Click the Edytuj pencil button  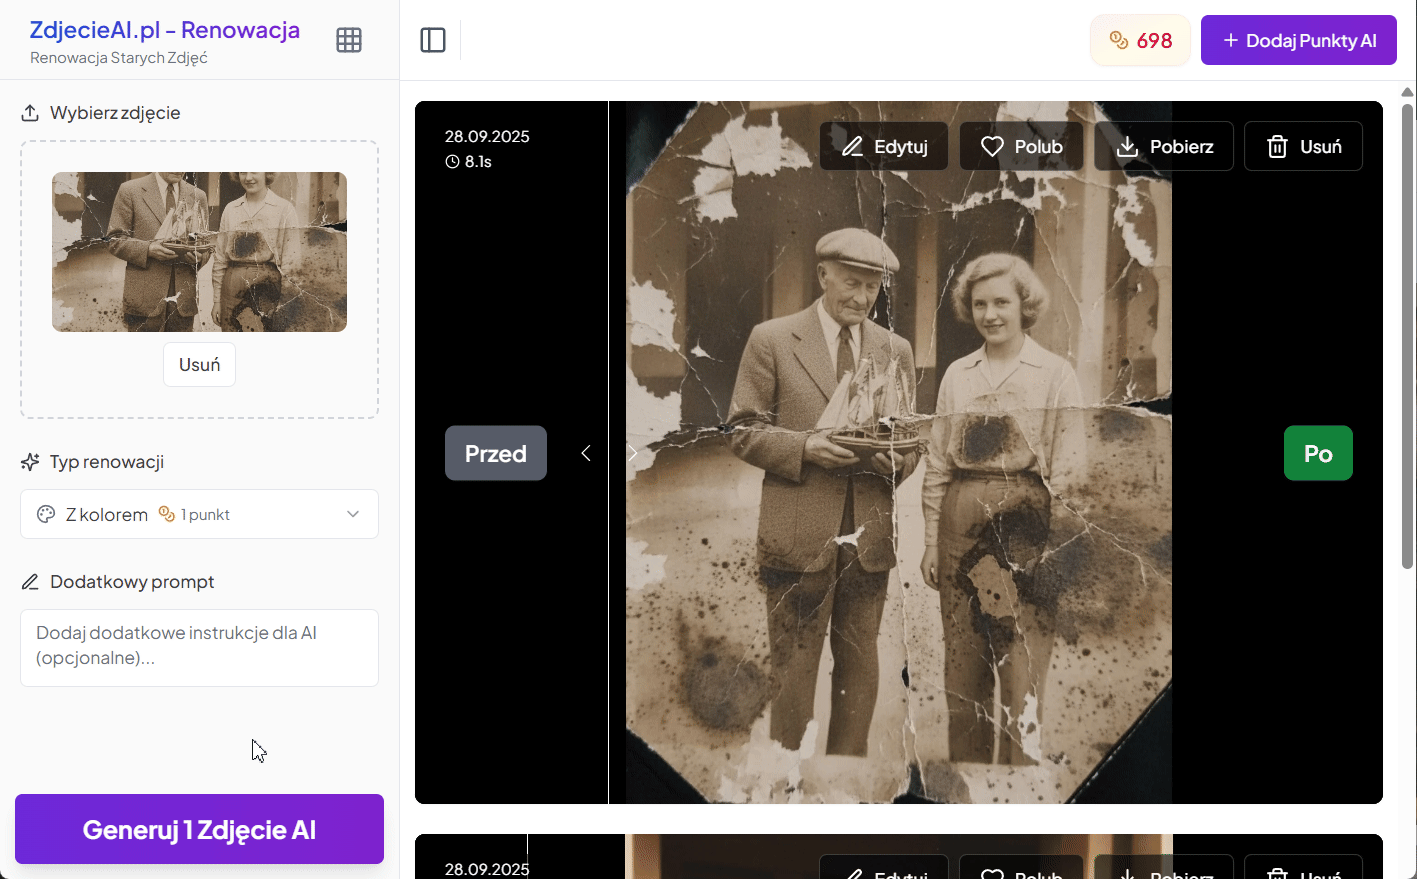click(x=884, y=147)
